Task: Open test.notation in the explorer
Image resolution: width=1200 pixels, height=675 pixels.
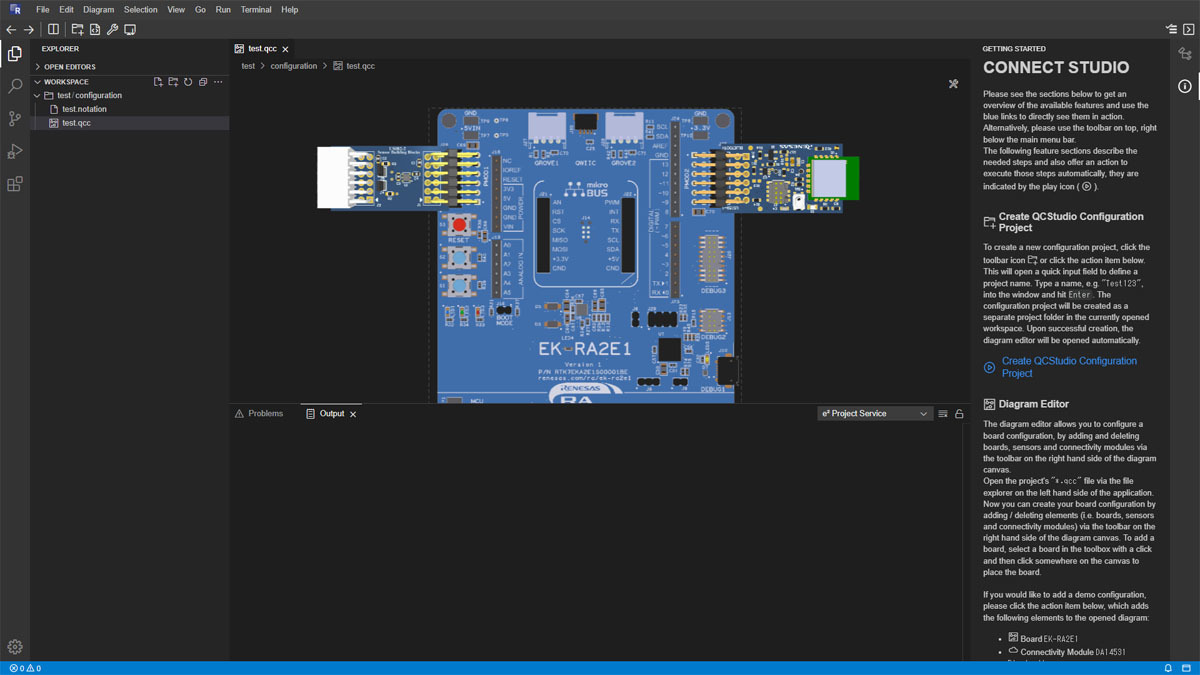Action: click(84, 109)
